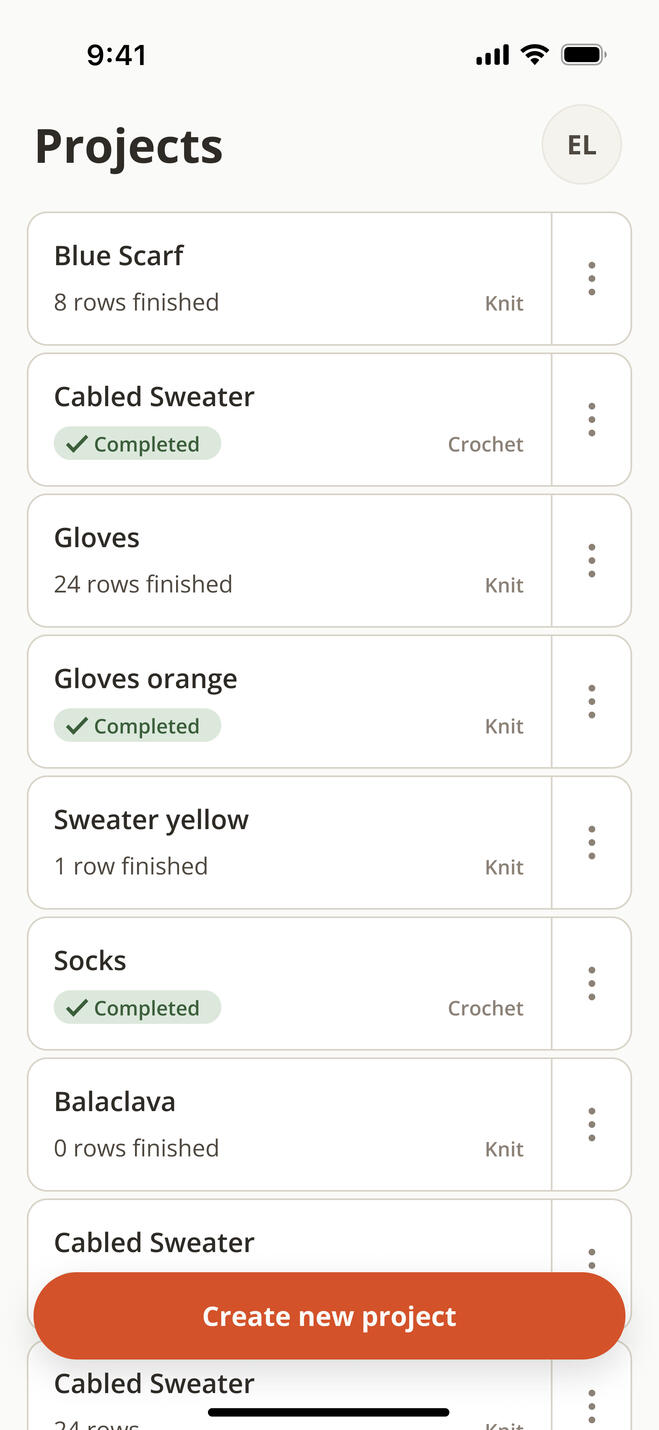Select the Gloves orange project title
Screen dimensions: 659x1430
[146, 680]
